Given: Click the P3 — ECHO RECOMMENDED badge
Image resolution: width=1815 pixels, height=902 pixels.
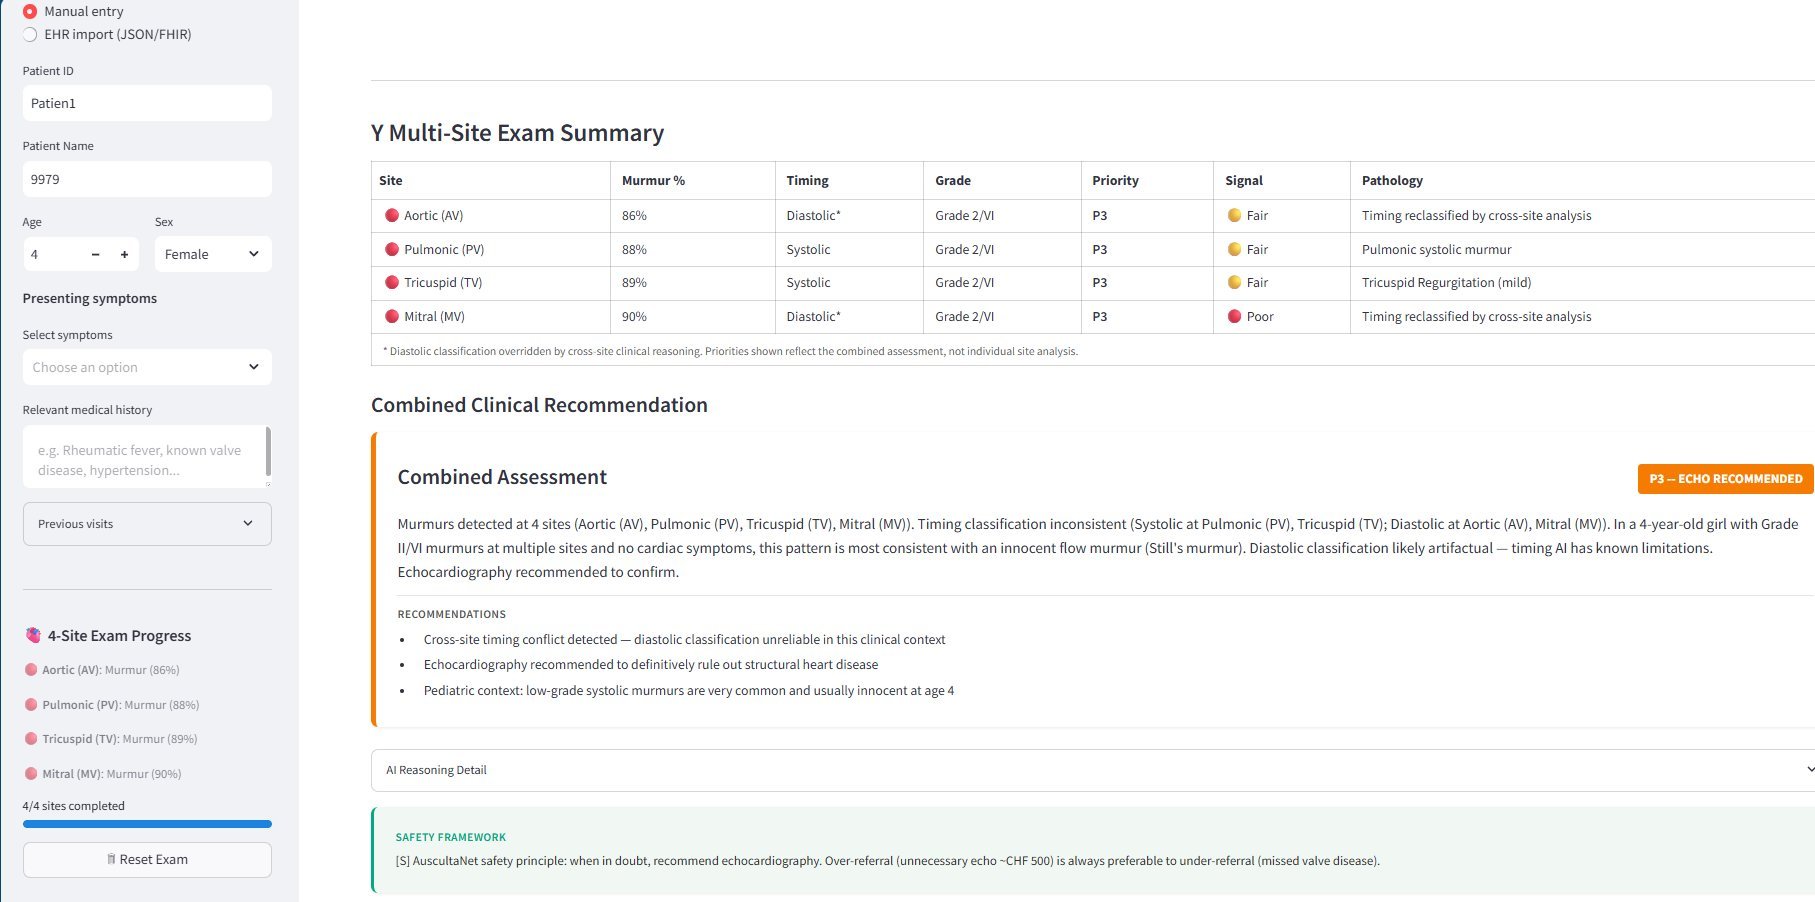Looking at the screenshot, I should pos(1724,478).
